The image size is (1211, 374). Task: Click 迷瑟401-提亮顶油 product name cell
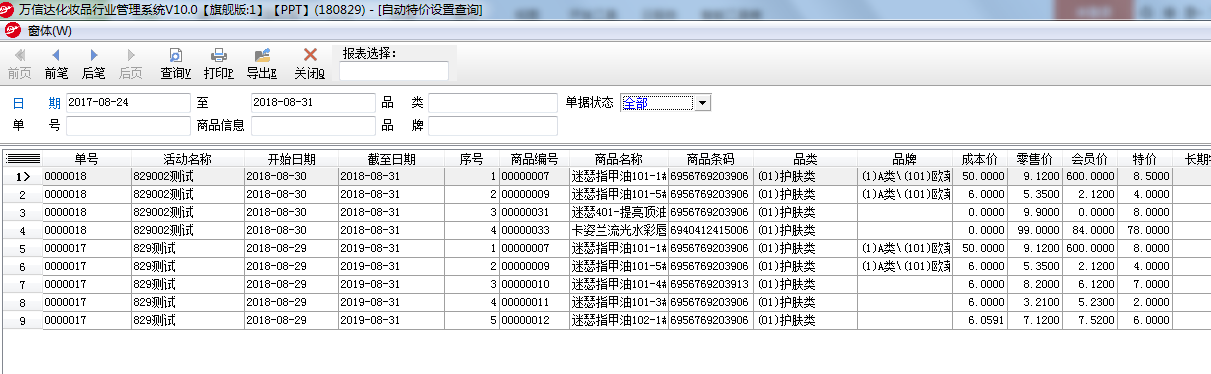click(618, 212)
